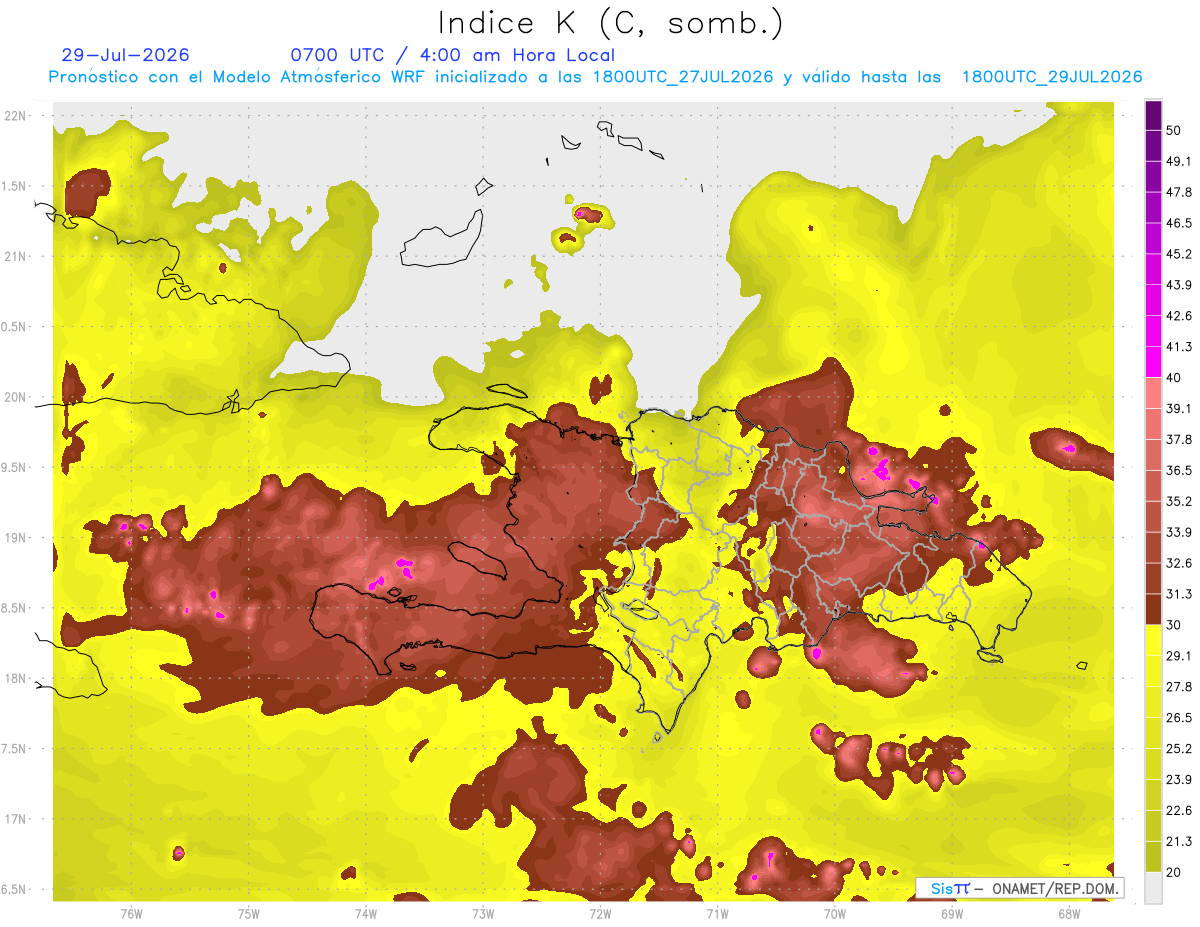Click the "9.5N" latitude label
The width and height of the screenshot is (1200, 927).
click(x=14, y=467)
